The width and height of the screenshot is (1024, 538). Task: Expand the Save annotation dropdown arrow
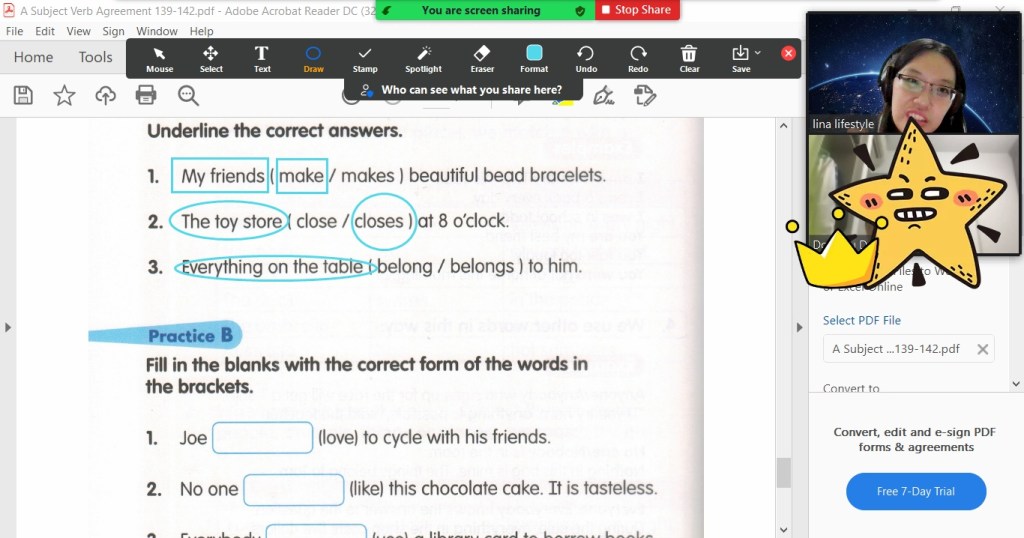pos(758,52)
